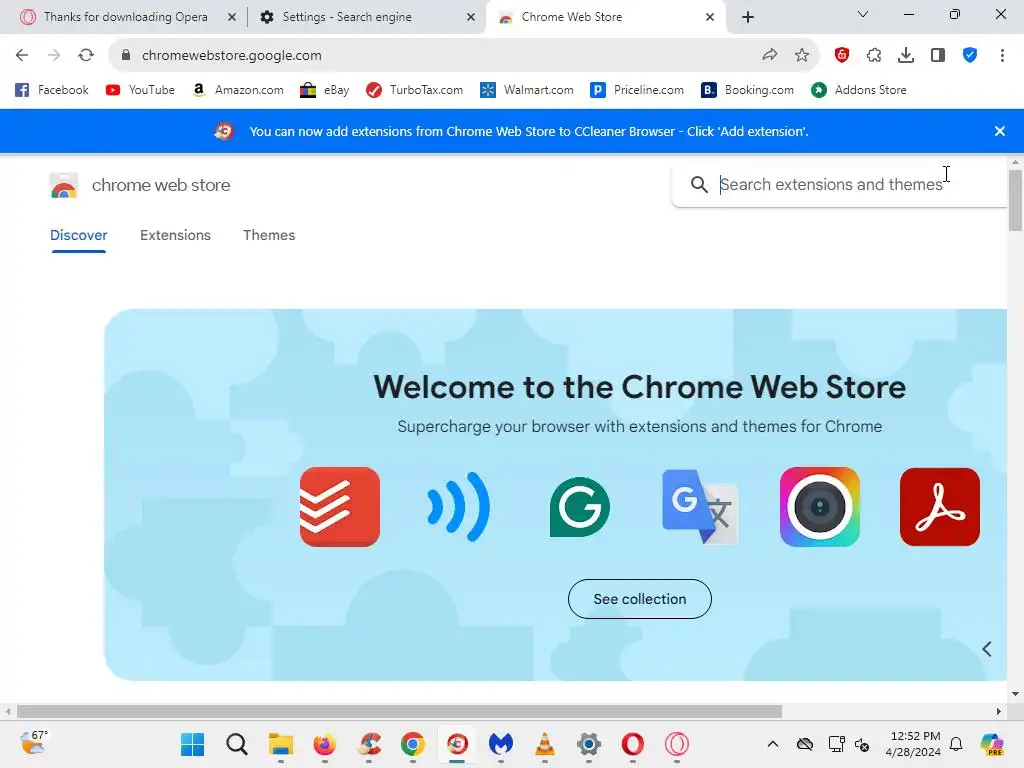Select the Discover tab
The height and width of the screenshot is (768, 1024).
[78, 235]
